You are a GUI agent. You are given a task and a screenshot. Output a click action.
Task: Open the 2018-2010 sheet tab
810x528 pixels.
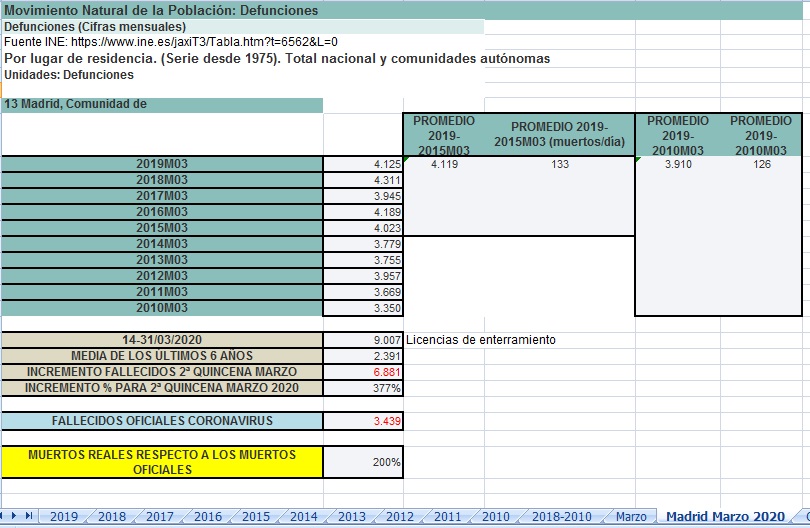(x=562, y=516)
